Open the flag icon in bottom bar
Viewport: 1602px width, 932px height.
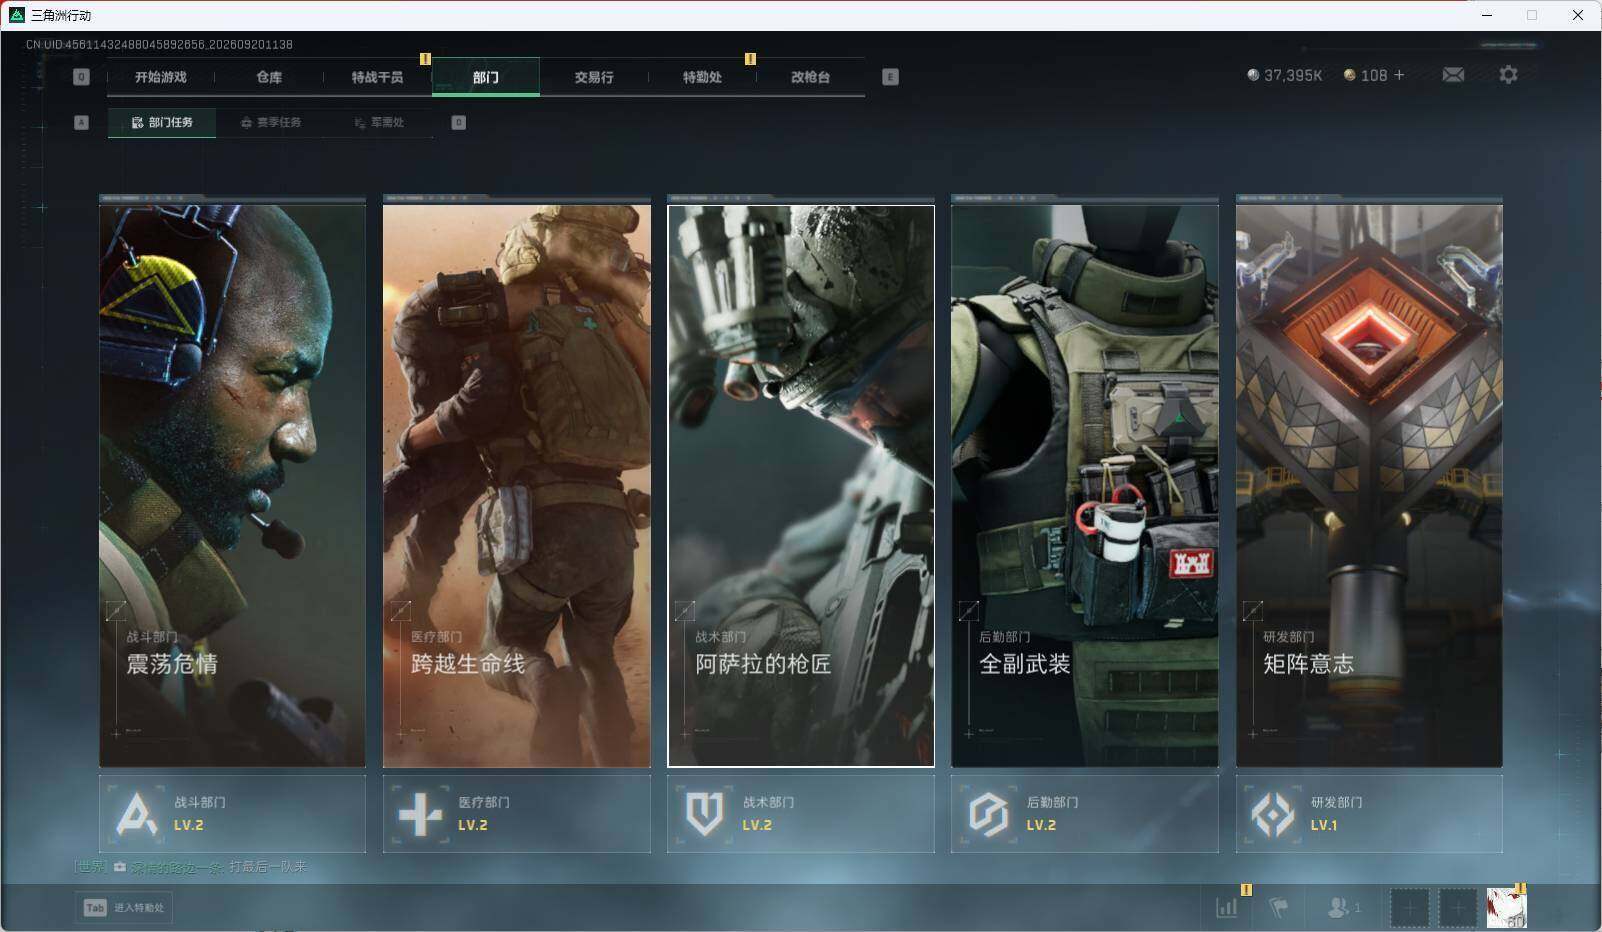click(x=1279, y=907)
